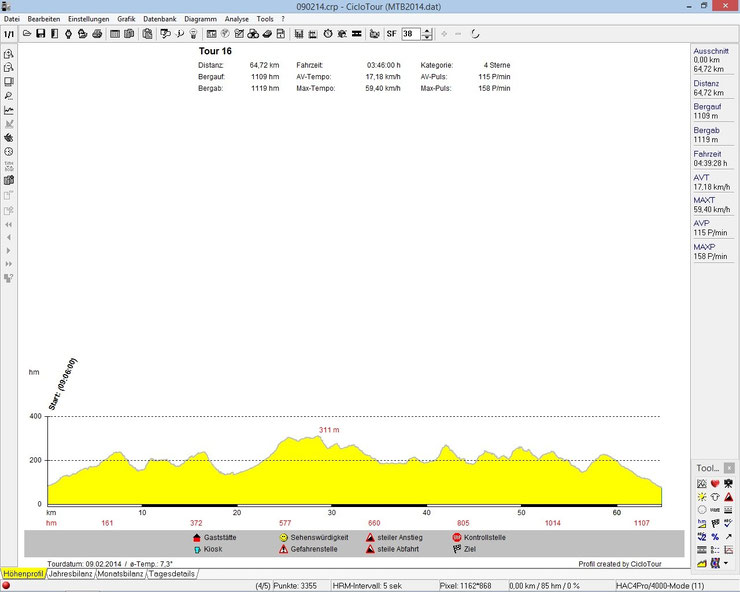Click the watch device download icon
This screenshot has width=740, height=592.
click(x=68, y=34)
